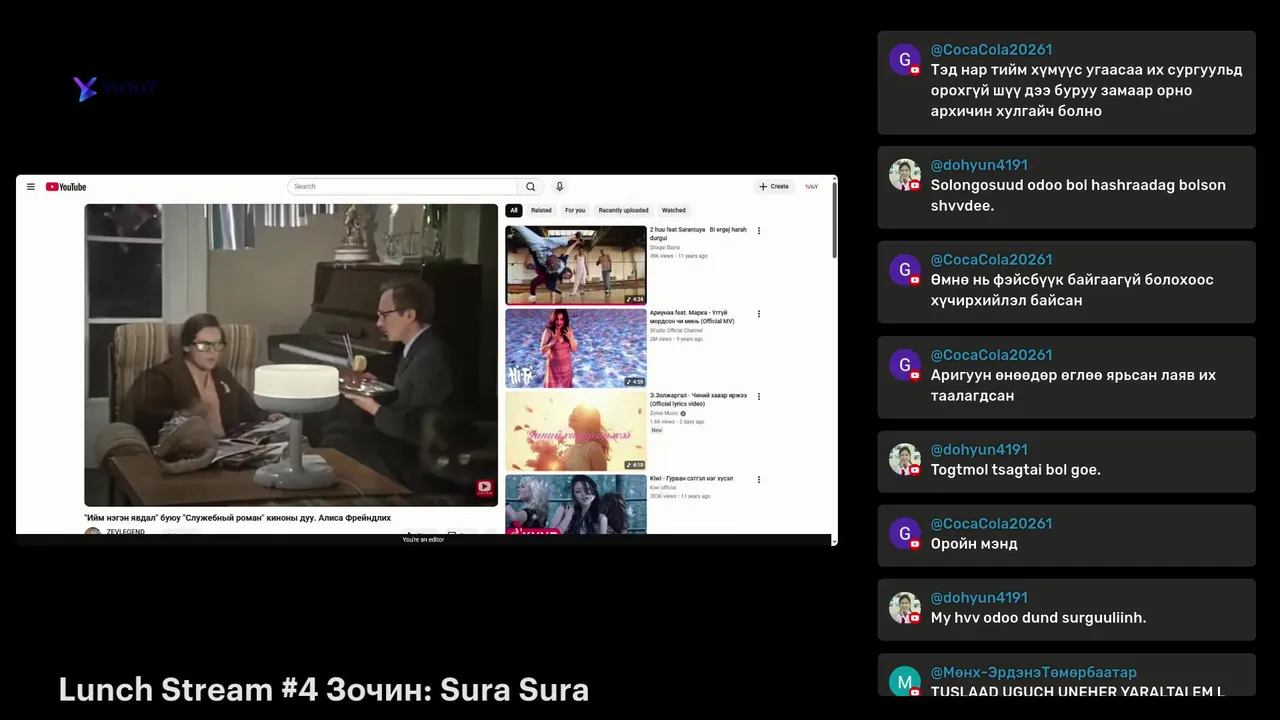Click the 'You're an editor' status label

423,540
